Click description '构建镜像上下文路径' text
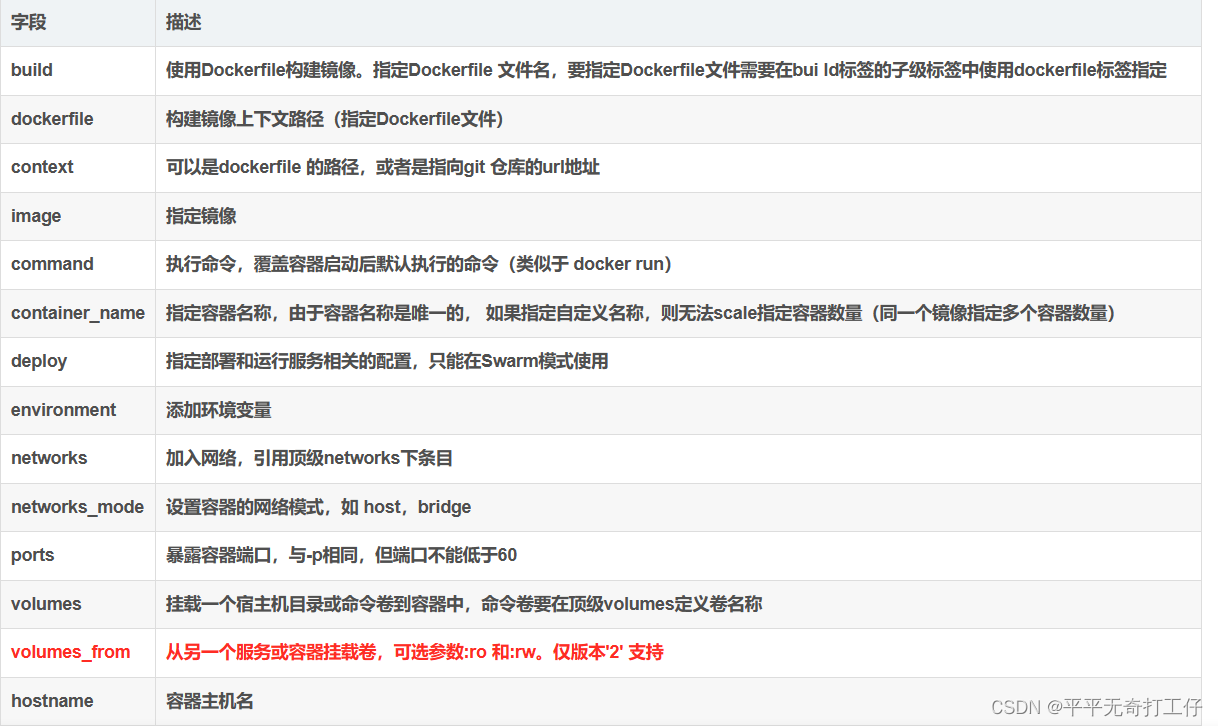This screenshot has height=726, width=1218. pos(247,119)
